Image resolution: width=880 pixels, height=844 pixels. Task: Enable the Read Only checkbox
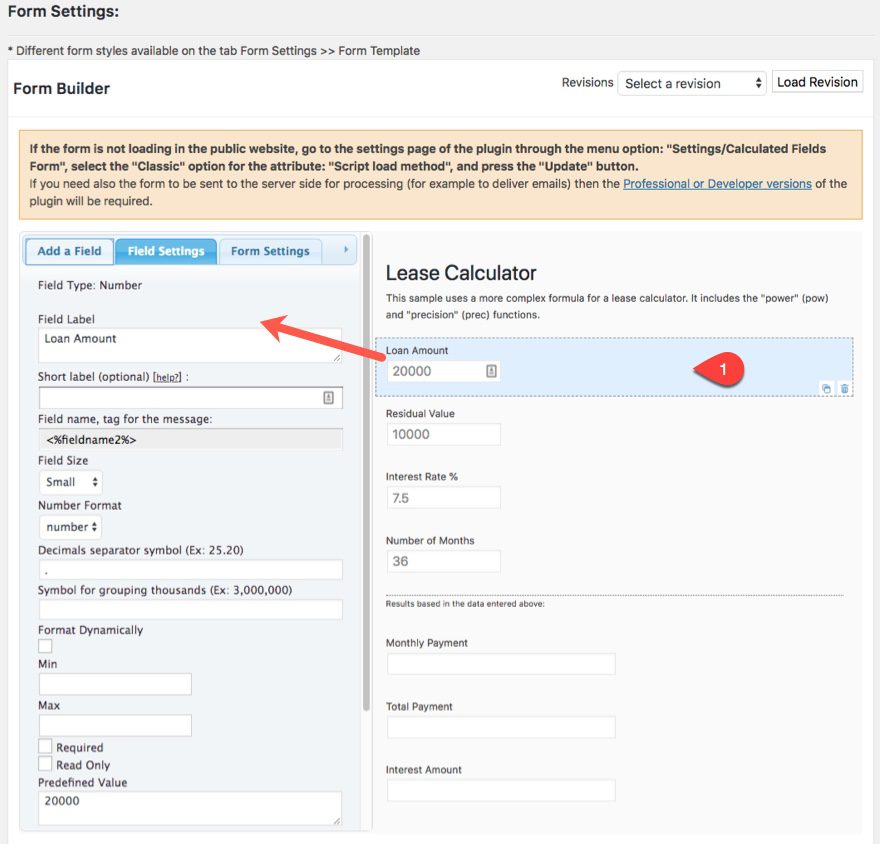click(x=45, y=764)
